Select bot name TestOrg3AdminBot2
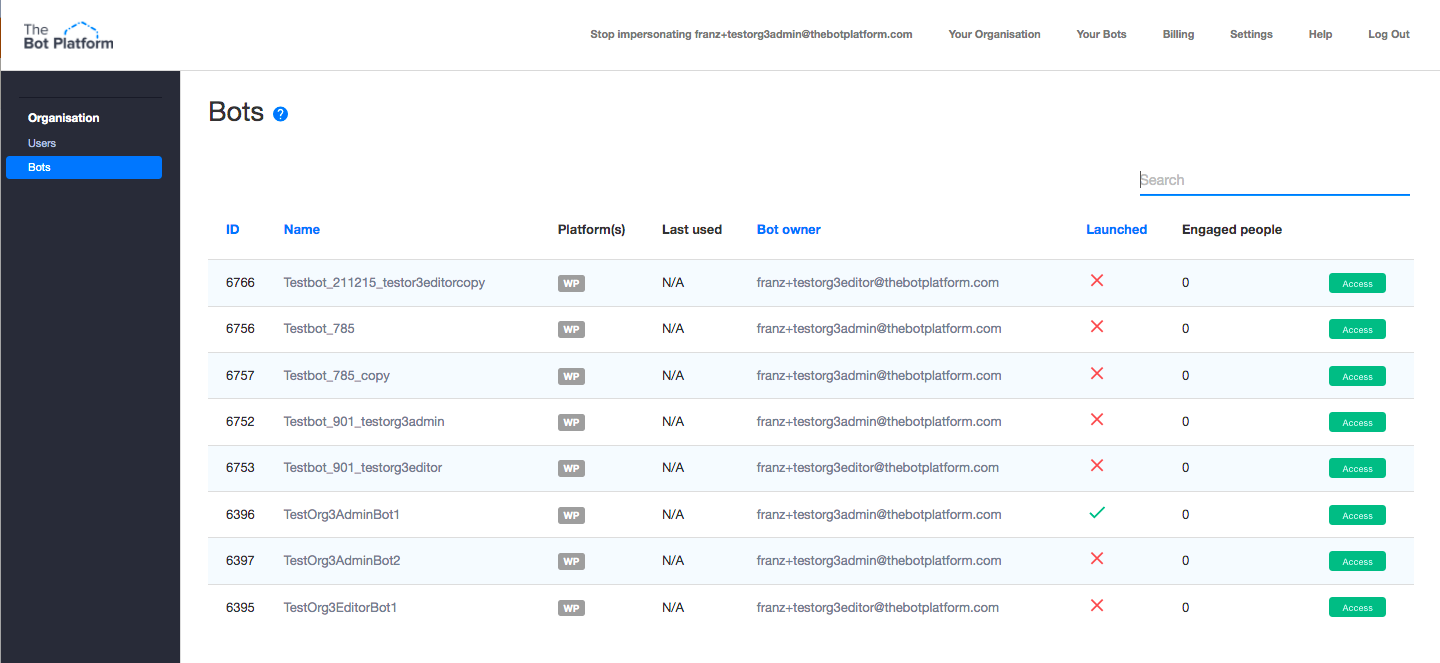This screenshot has width=1440, height=663. click(x=342, y=560)
